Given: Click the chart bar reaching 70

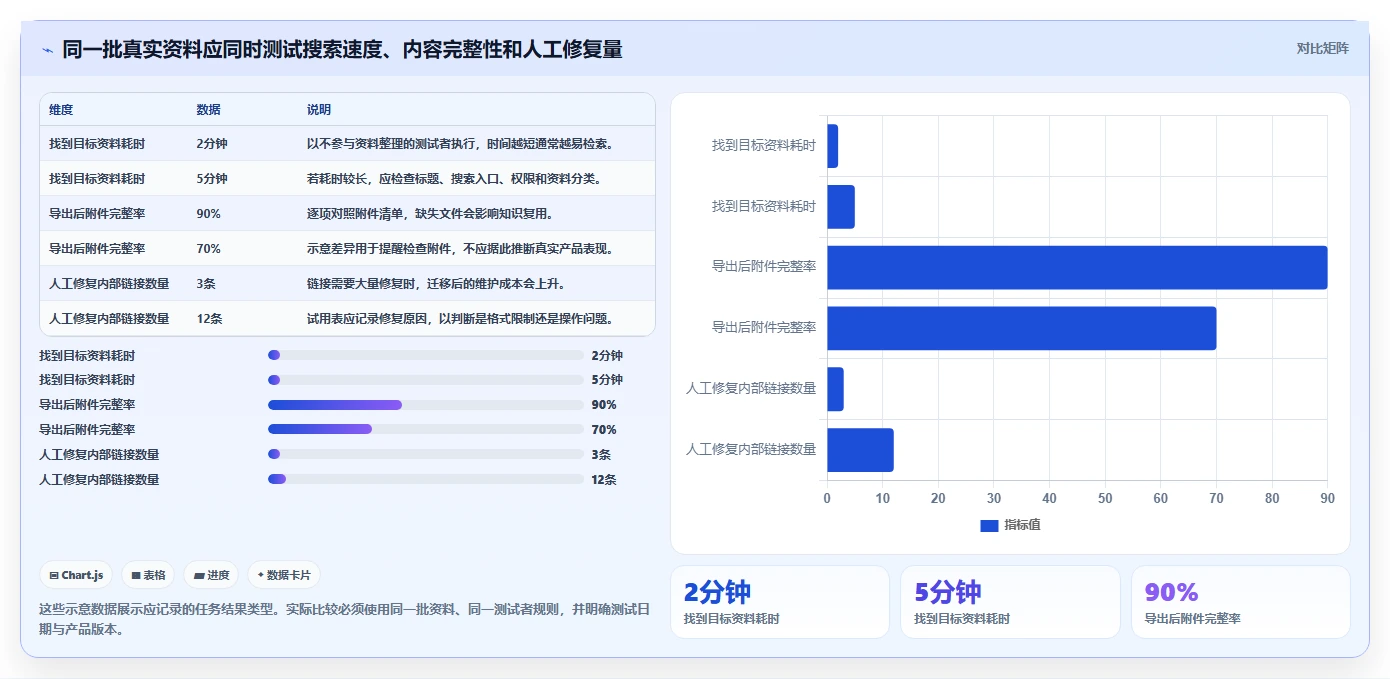Looking at the screenshot, I should coord(1021,328).
